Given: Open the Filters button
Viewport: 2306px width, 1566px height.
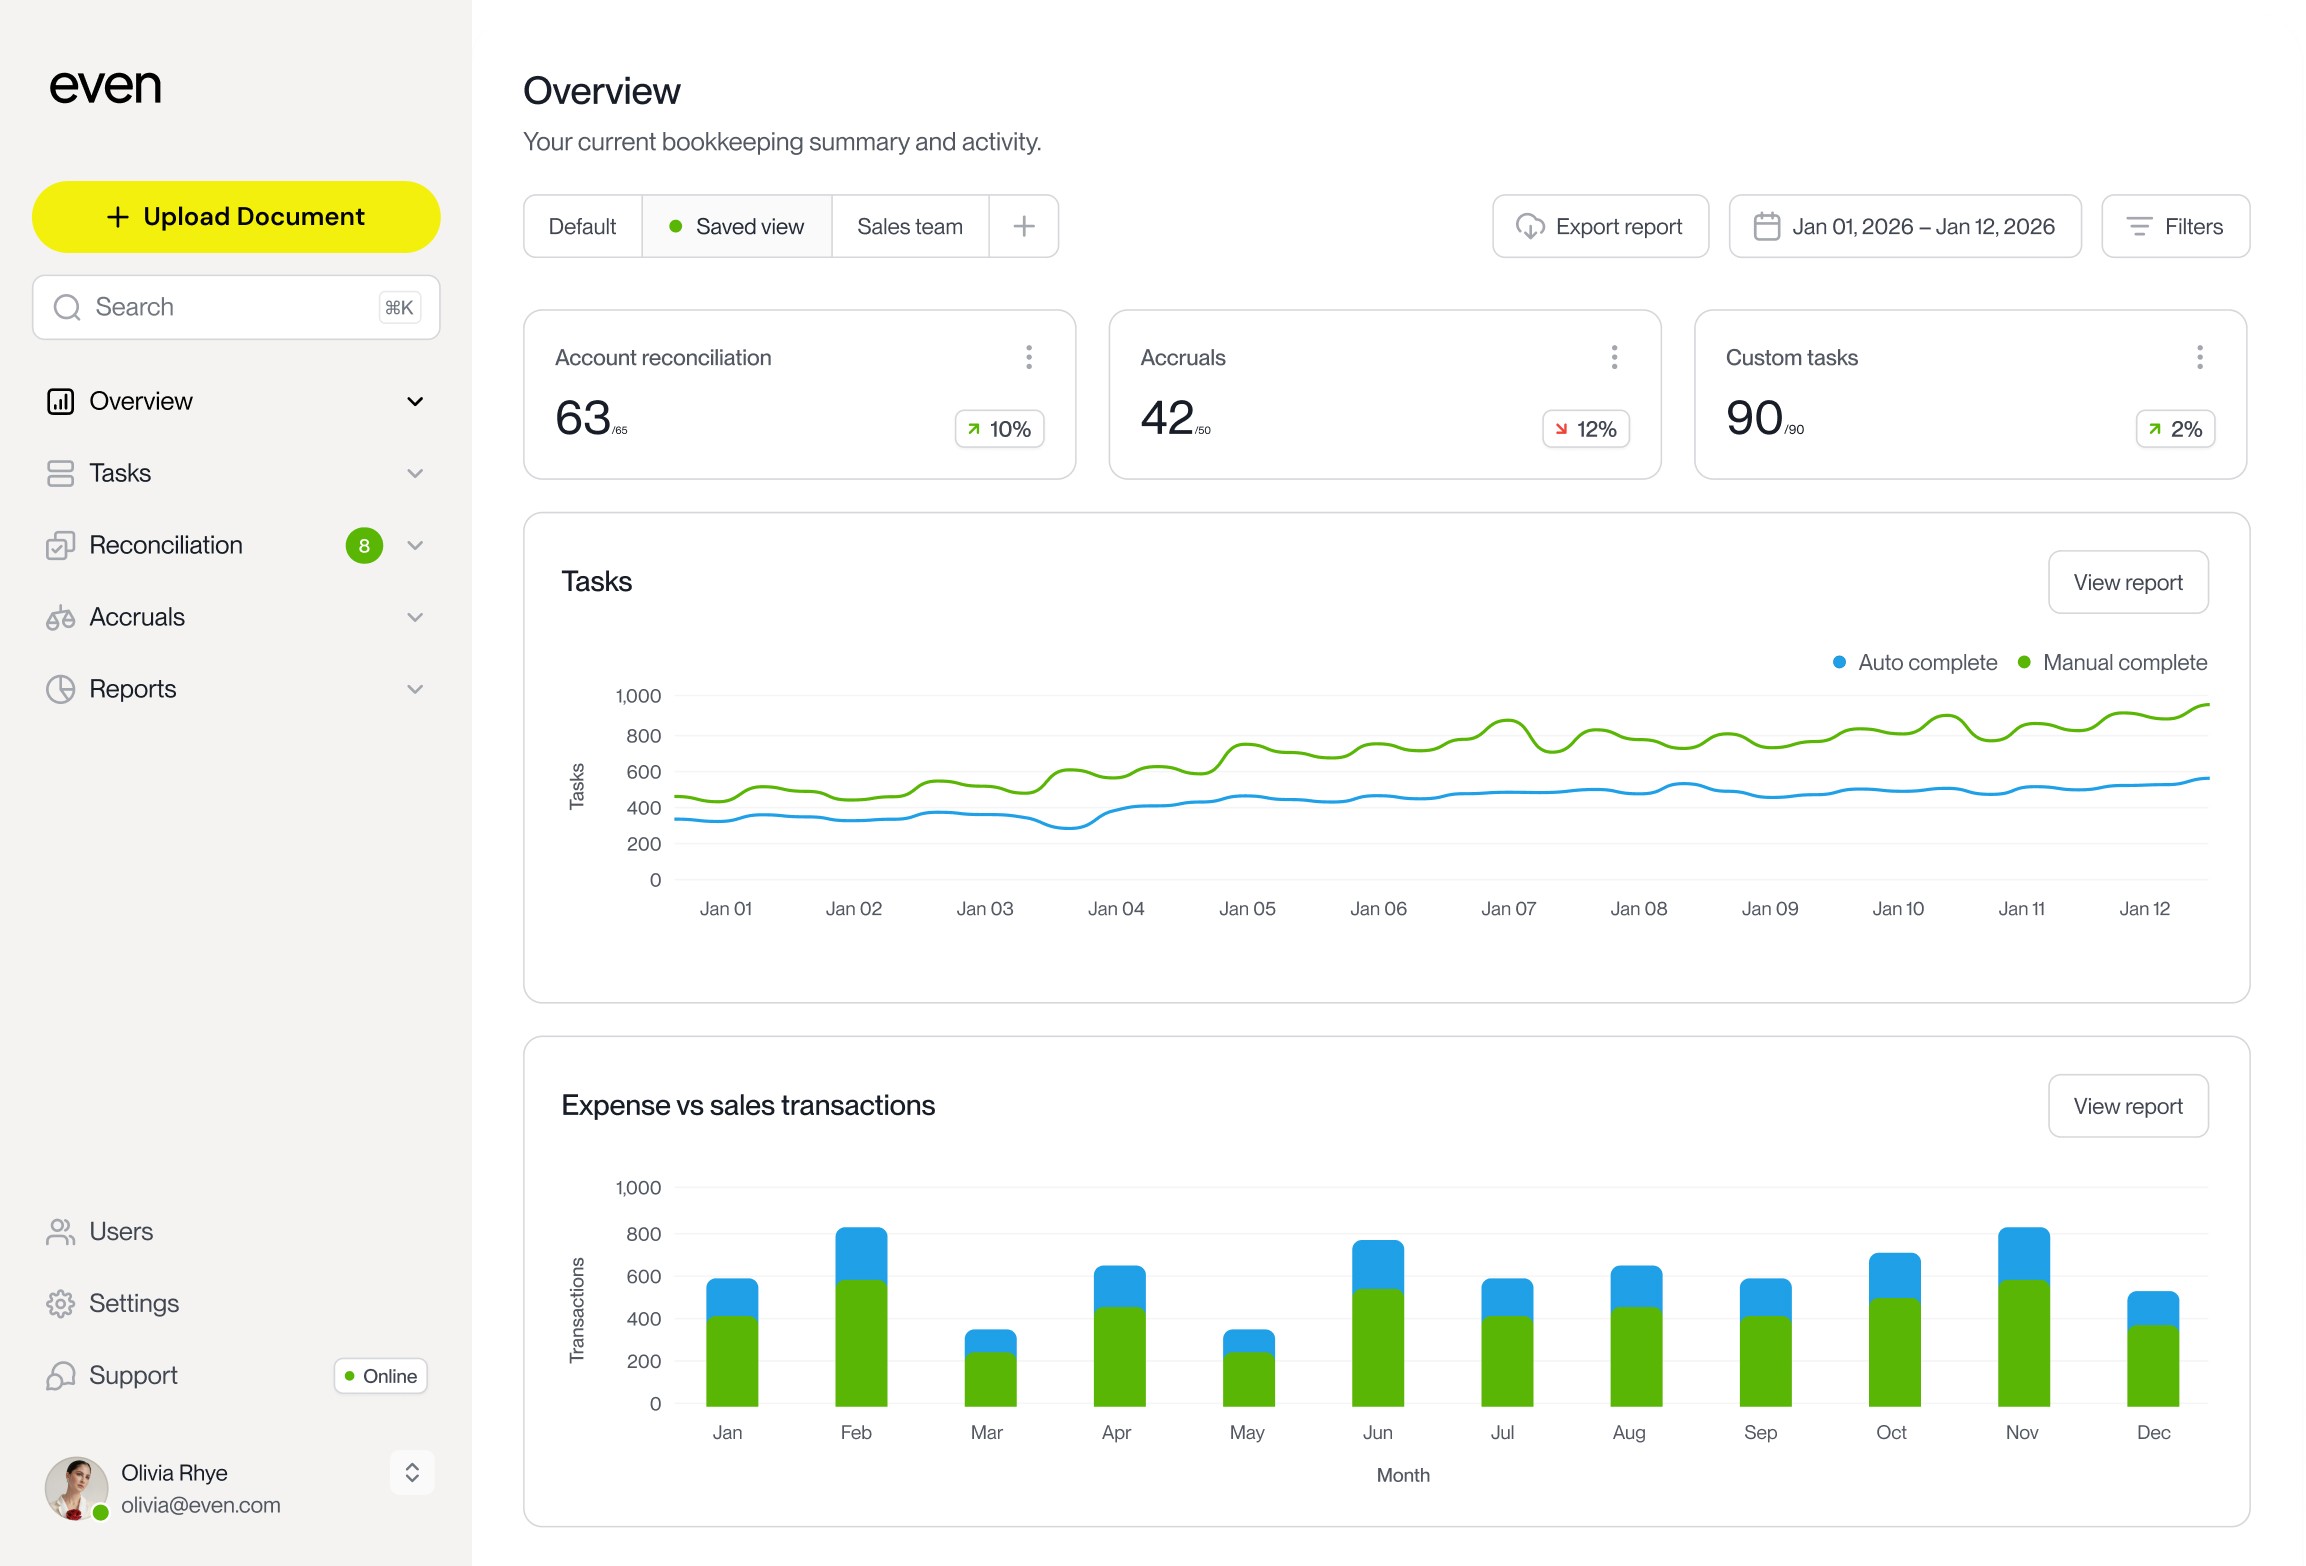Looking at the screenshot, I should click(x=2175, y=226).
